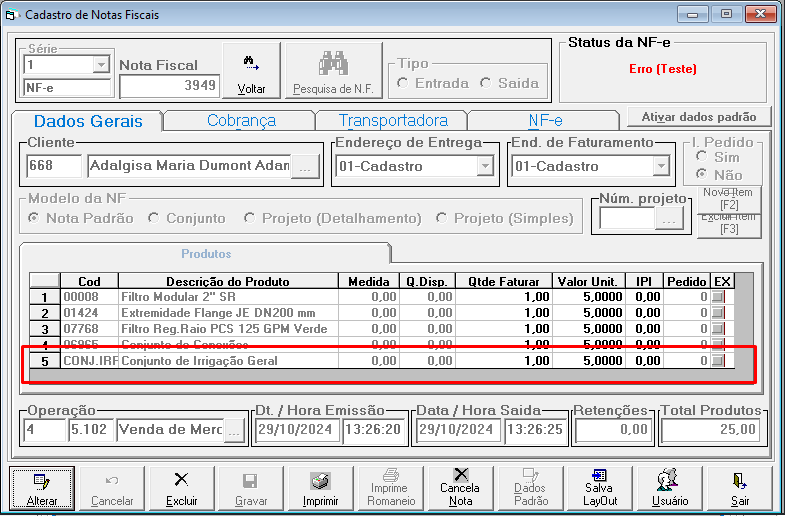
Task: Switch to the Transportadora tab
Action: pos(393,121)
